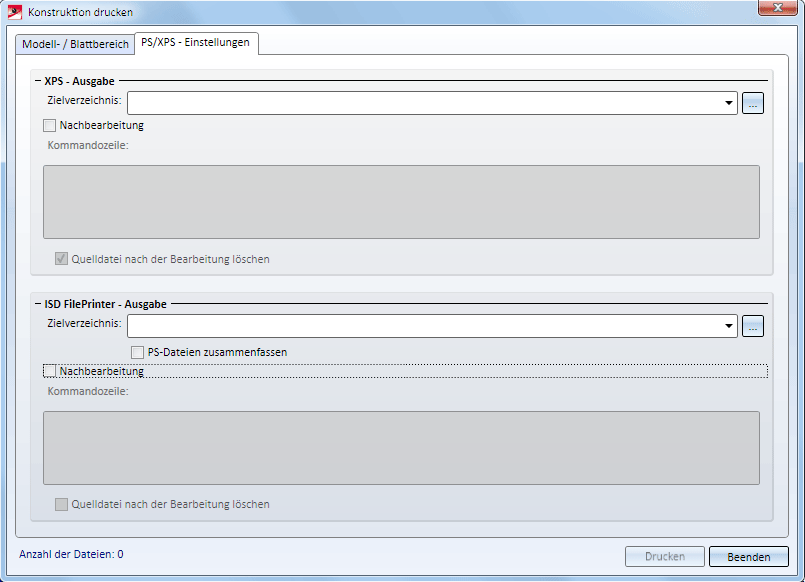This screenshot has width=805, height=582.
Task: Click browse button for XPS Zielverzeichnis
Action: 753,102
